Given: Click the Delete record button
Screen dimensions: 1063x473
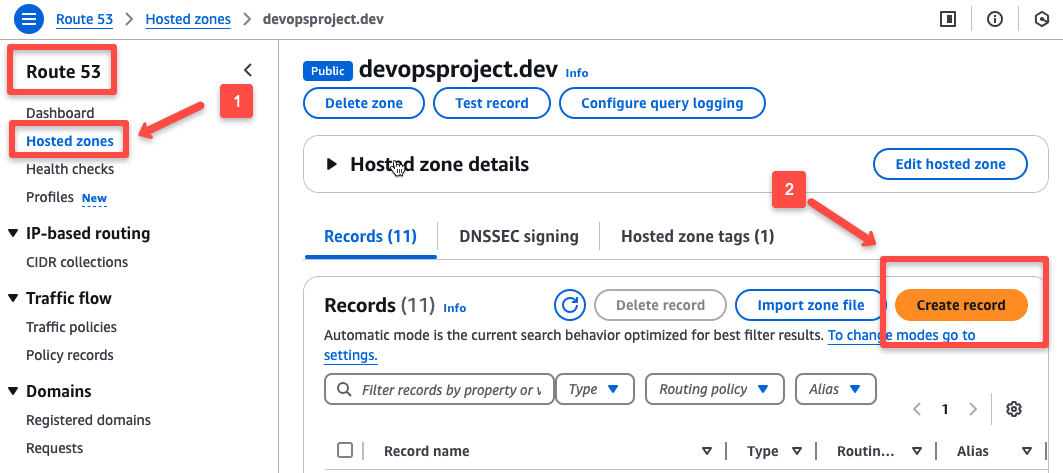Looking at the screenshot, I should (x=660, y=305).
